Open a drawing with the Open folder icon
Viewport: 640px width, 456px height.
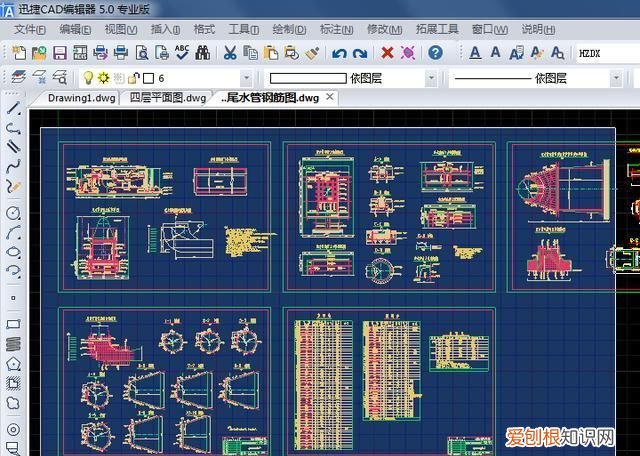[39, 53]
